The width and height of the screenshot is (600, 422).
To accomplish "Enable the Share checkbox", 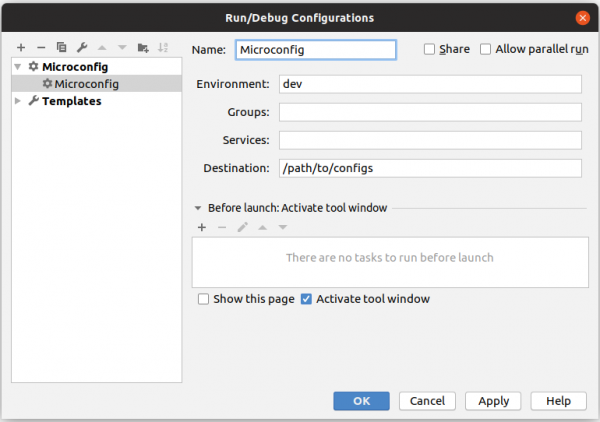I will click(430, 49).
